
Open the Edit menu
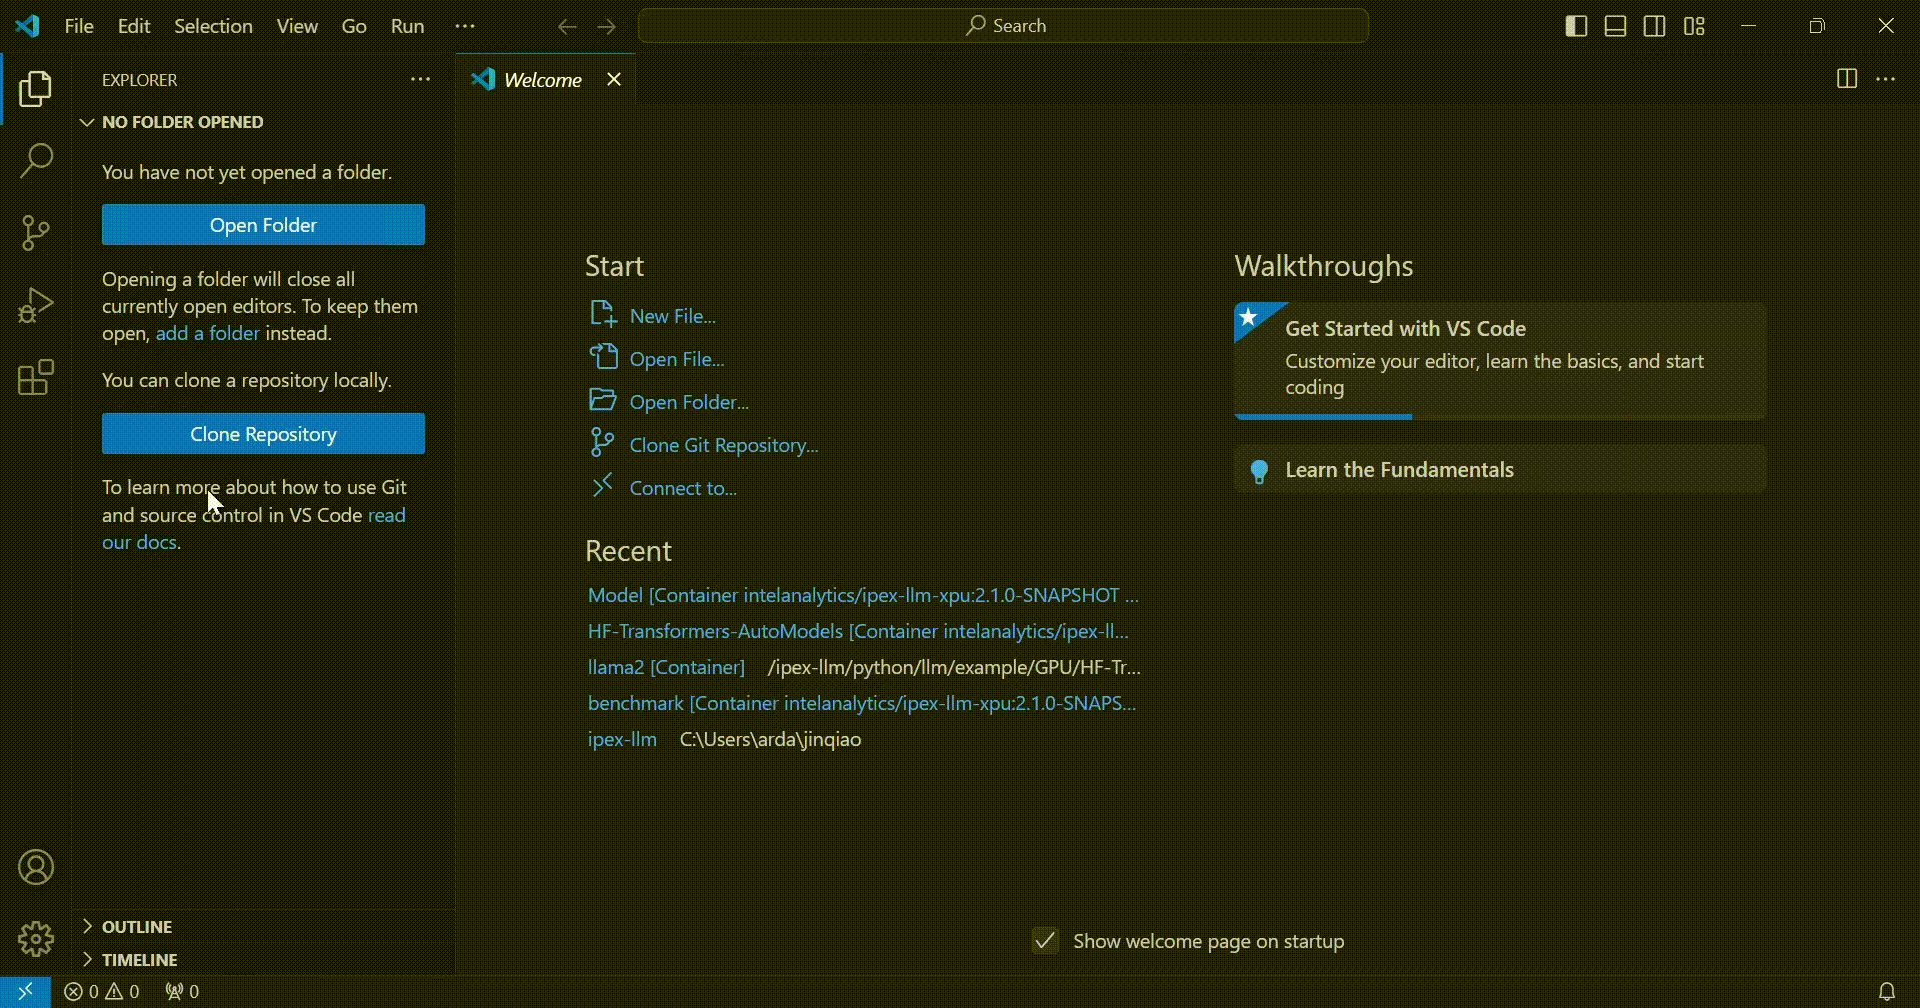click(134, 26)
